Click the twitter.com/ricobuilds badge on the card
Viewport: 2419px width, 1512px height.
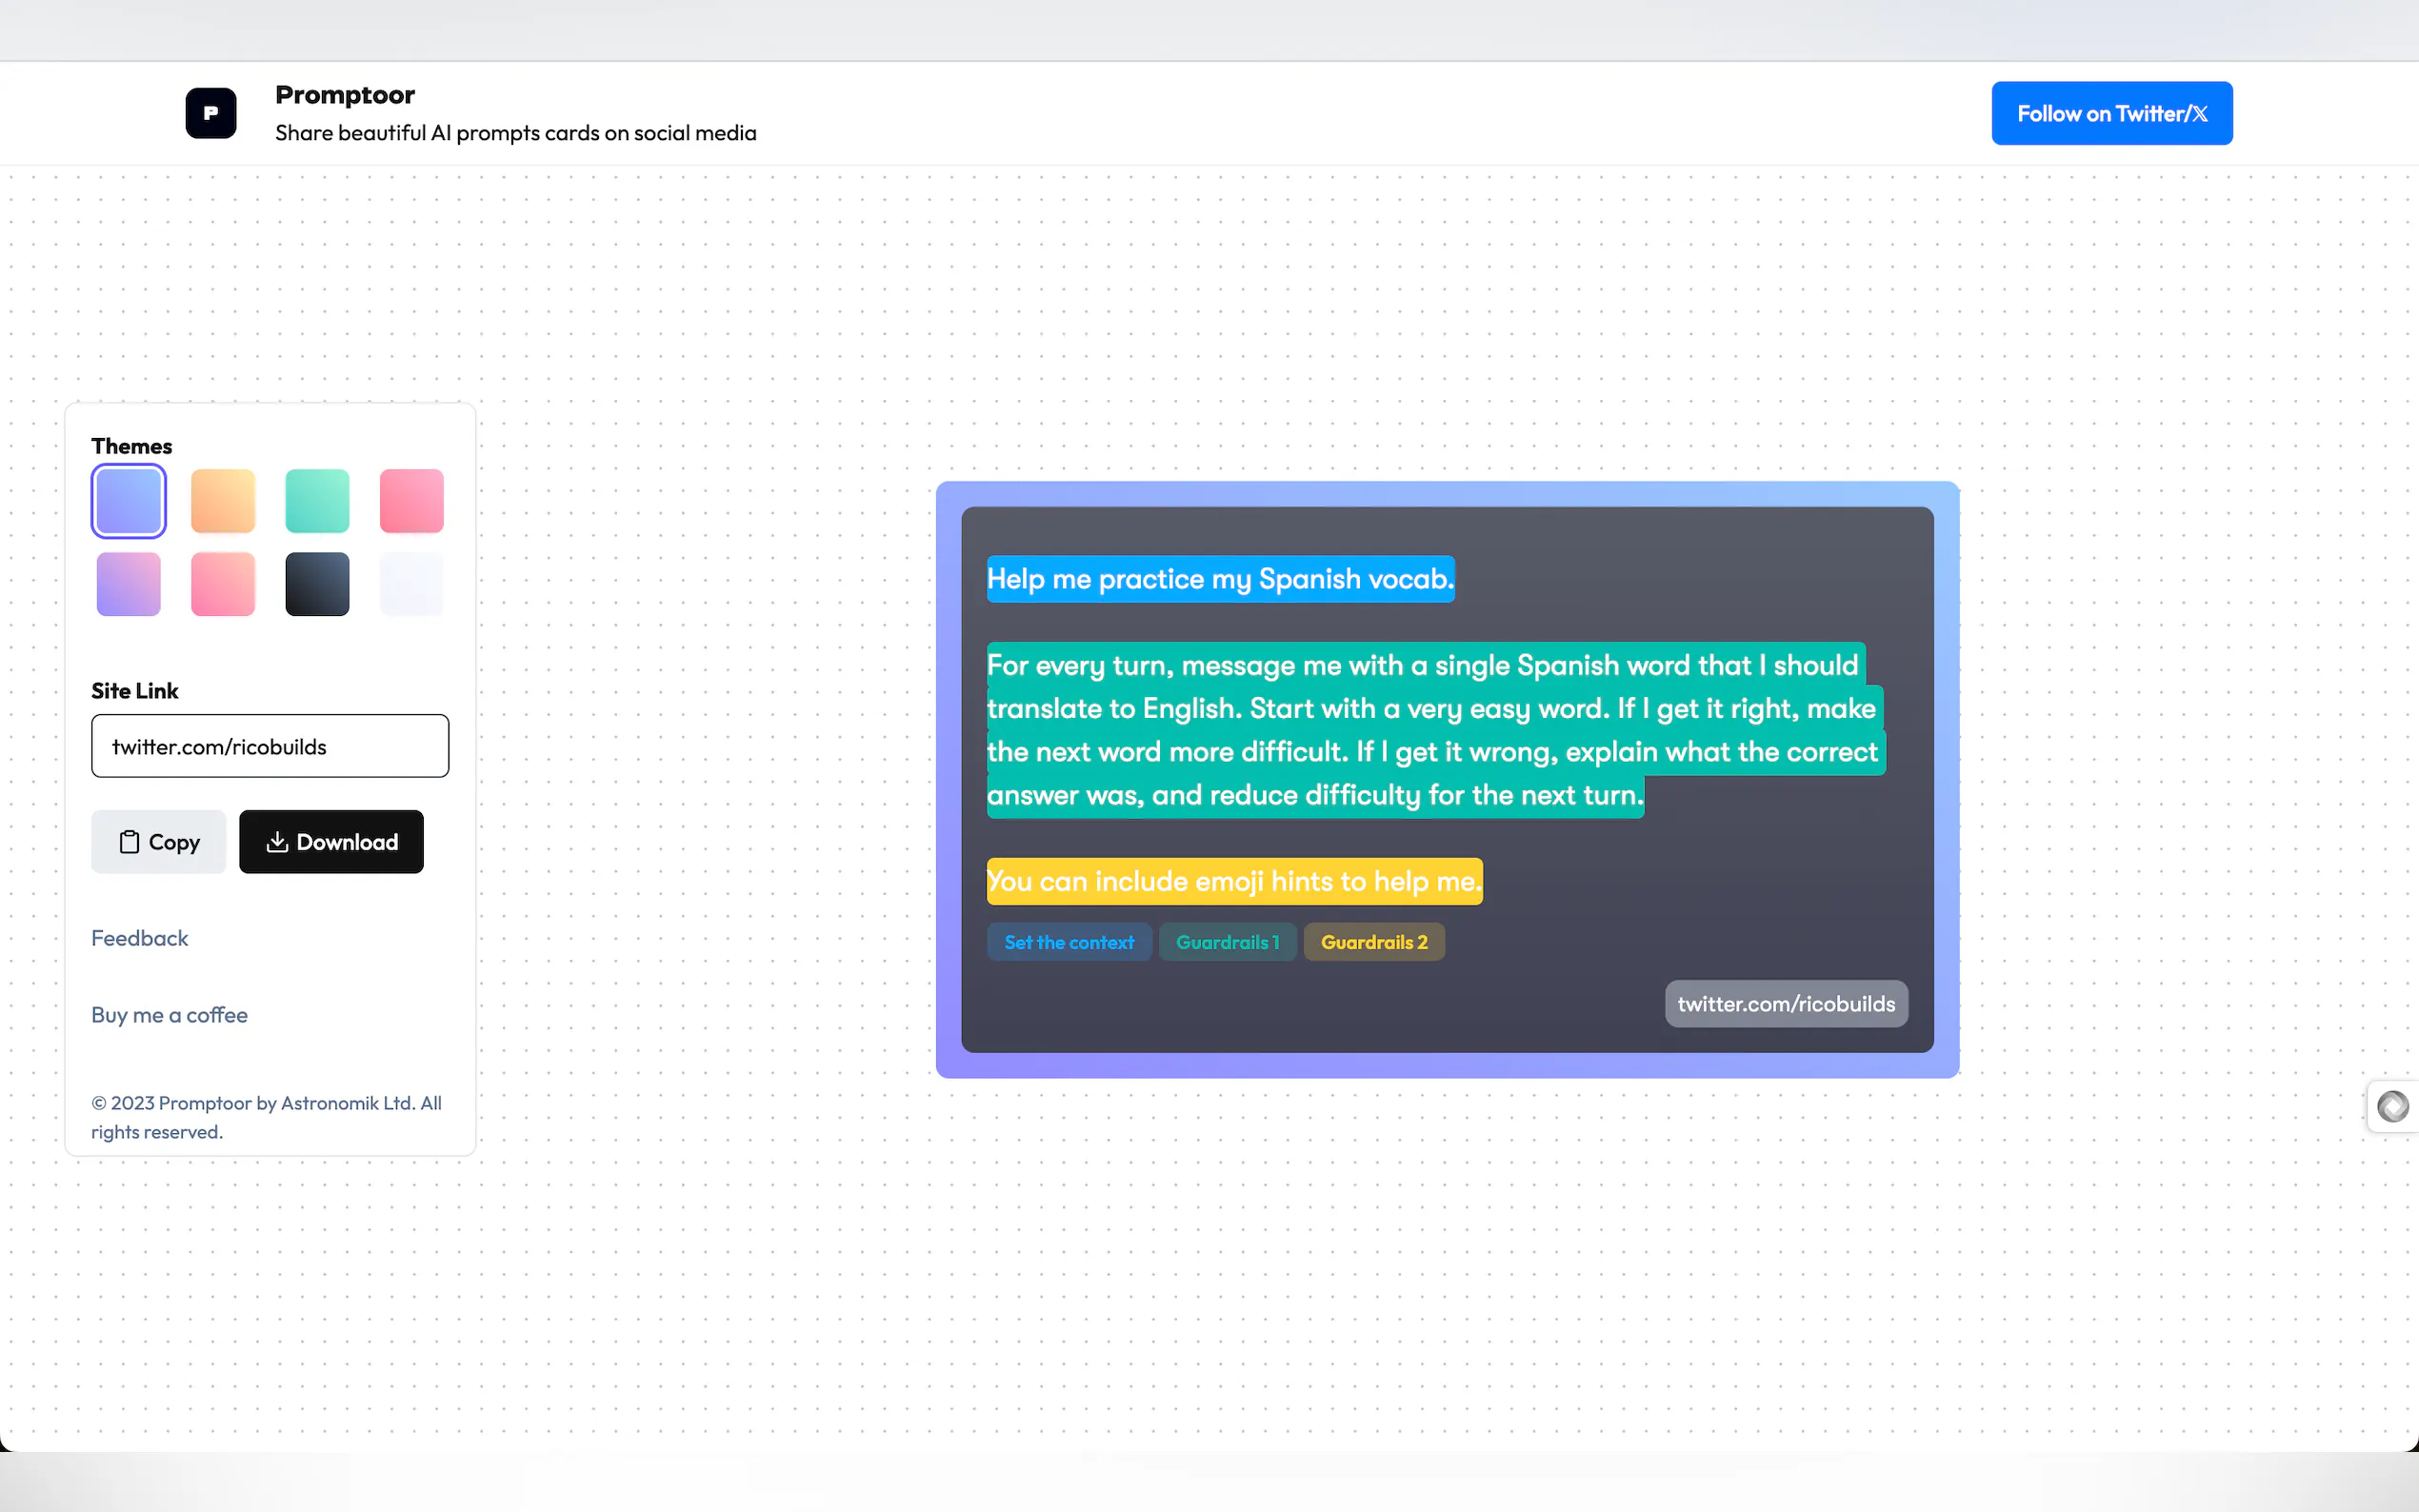pos(1785,1004)
